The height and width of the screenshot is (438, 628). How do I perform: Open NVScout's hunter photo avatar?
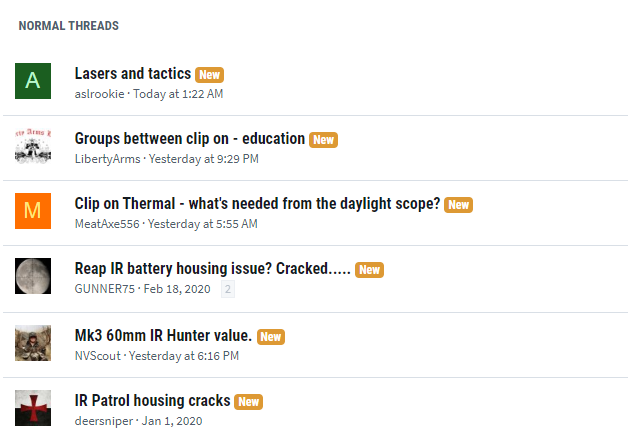tap(33, 343)
